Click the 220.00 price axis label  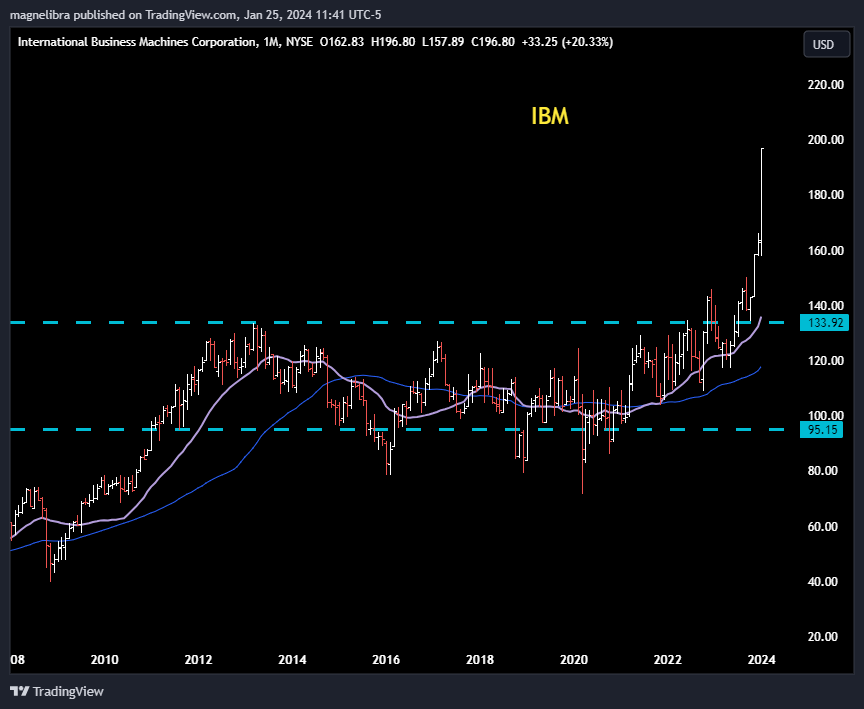[x=825, y=84]
